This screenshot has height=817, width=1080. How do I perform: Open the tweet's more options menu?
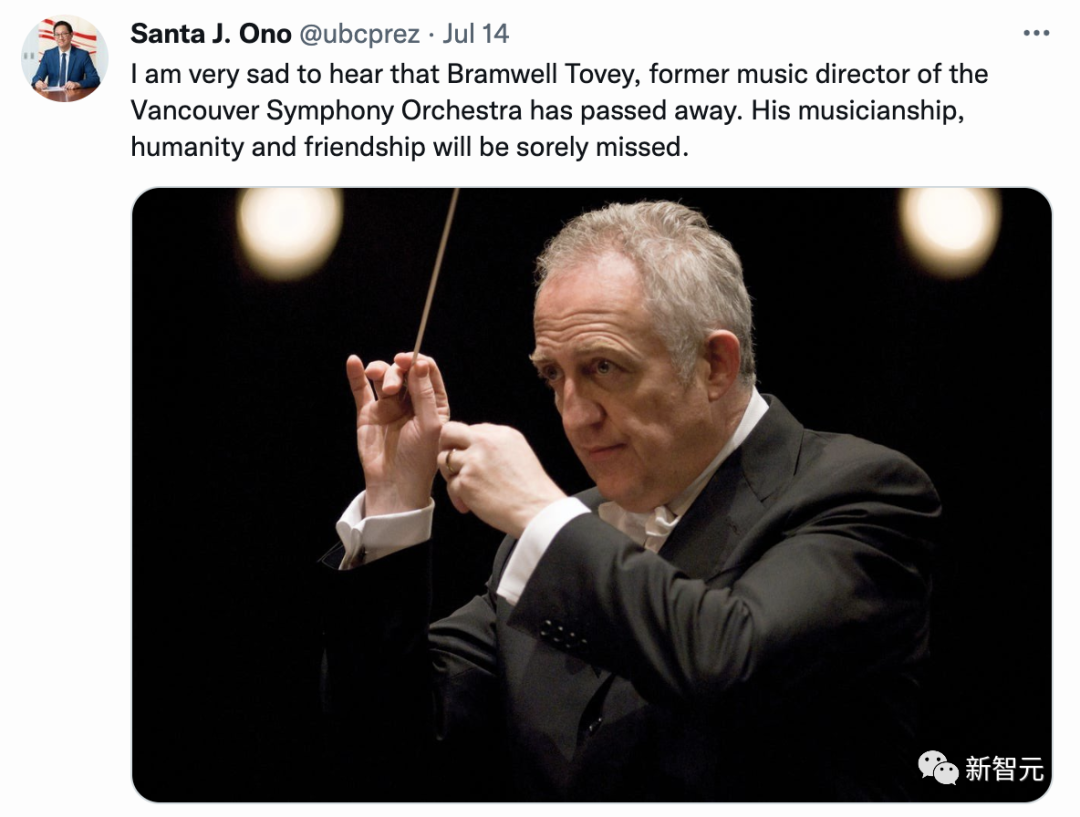coord(1036,33)
